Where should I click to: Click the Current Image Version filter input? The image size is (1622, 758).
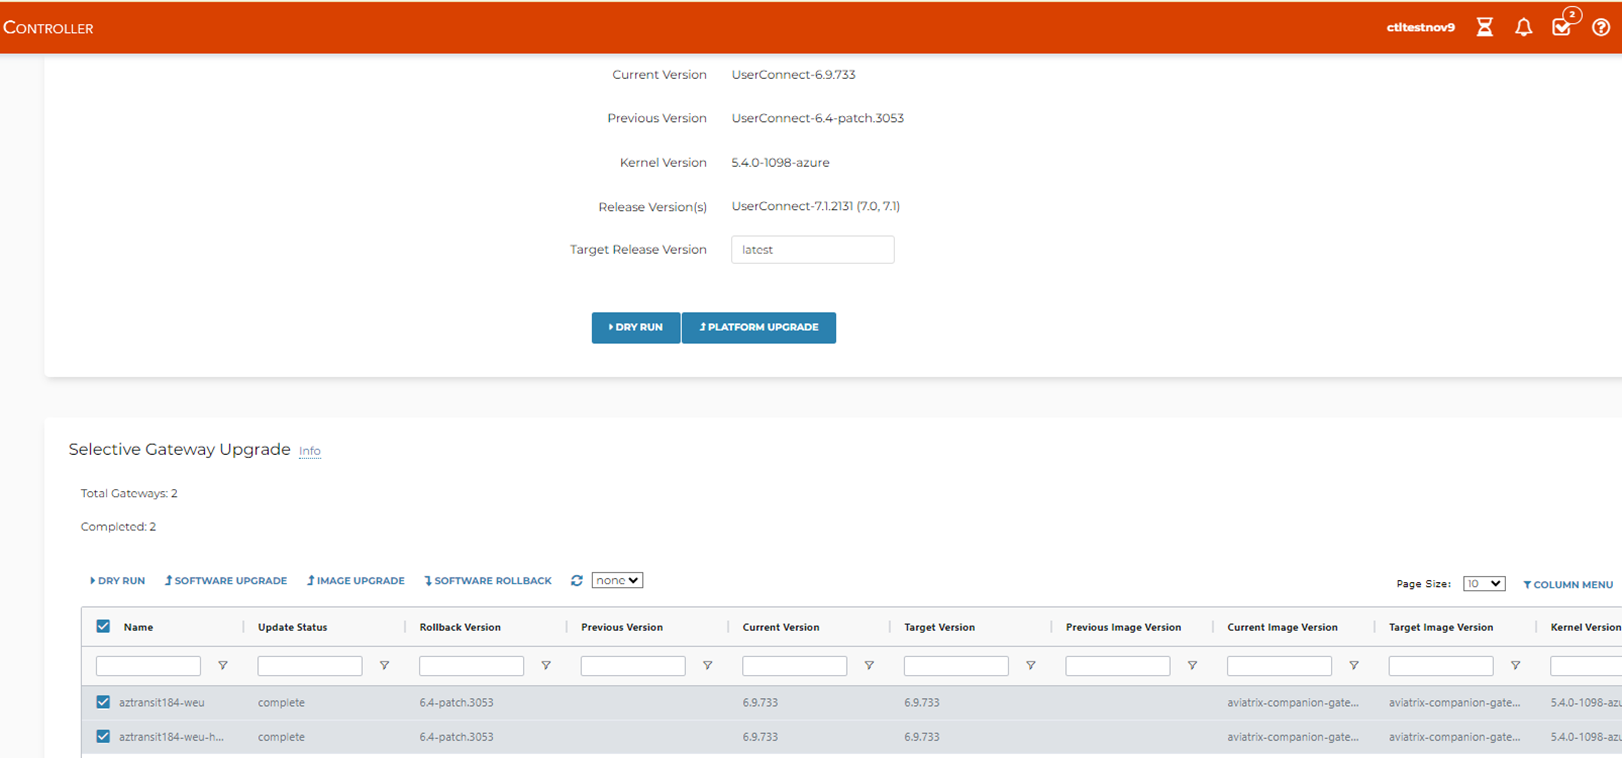(1279, 666)
